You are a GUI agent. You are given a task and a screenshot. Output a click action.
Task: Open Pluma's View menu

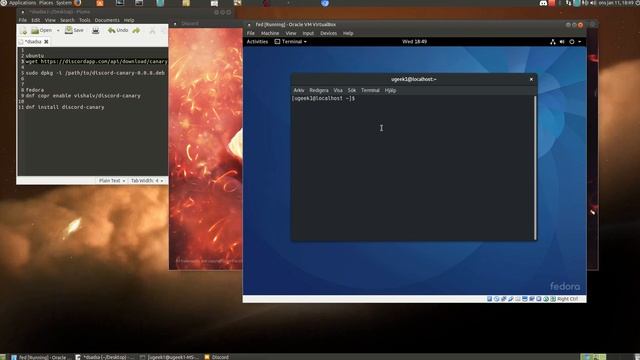click(50, 20)
